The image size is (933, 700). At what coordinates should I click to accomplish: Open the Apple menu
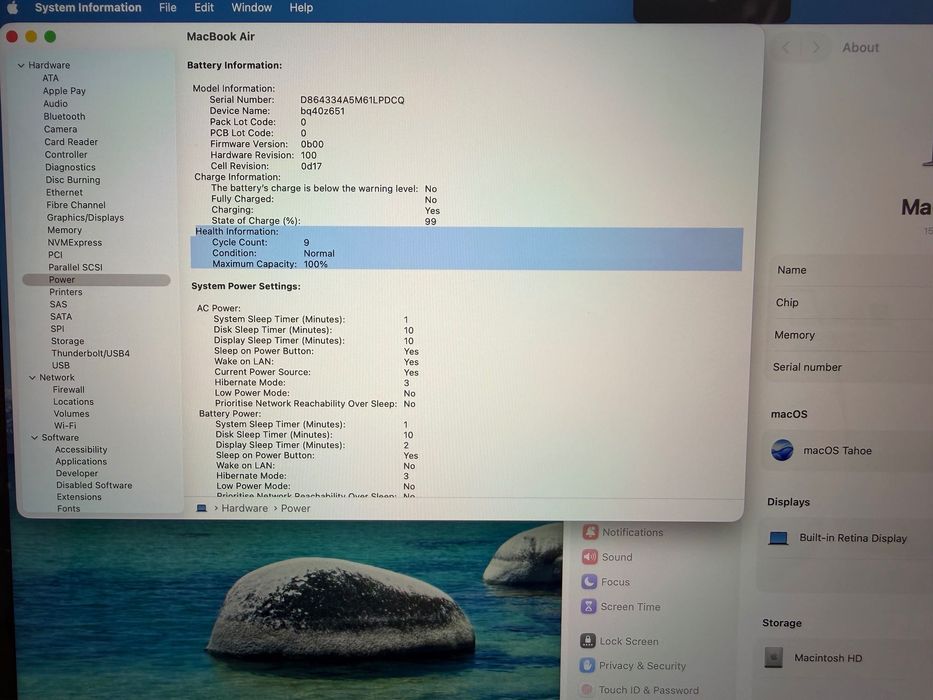(12, 8)
